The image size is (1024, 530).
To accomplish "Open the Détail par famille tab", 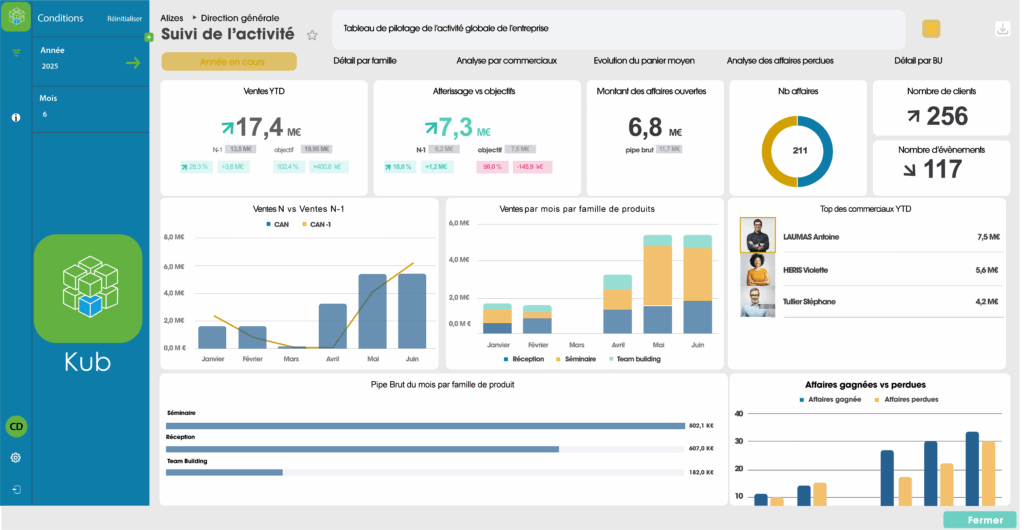I will 365,61.
